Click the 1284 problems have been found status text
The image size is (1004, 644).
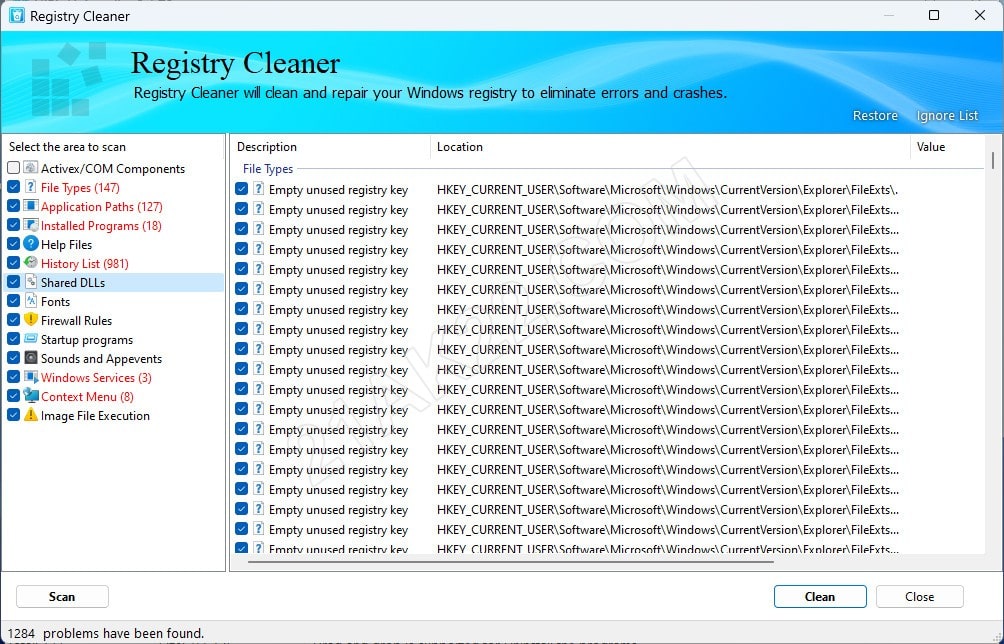coord(106,634)
